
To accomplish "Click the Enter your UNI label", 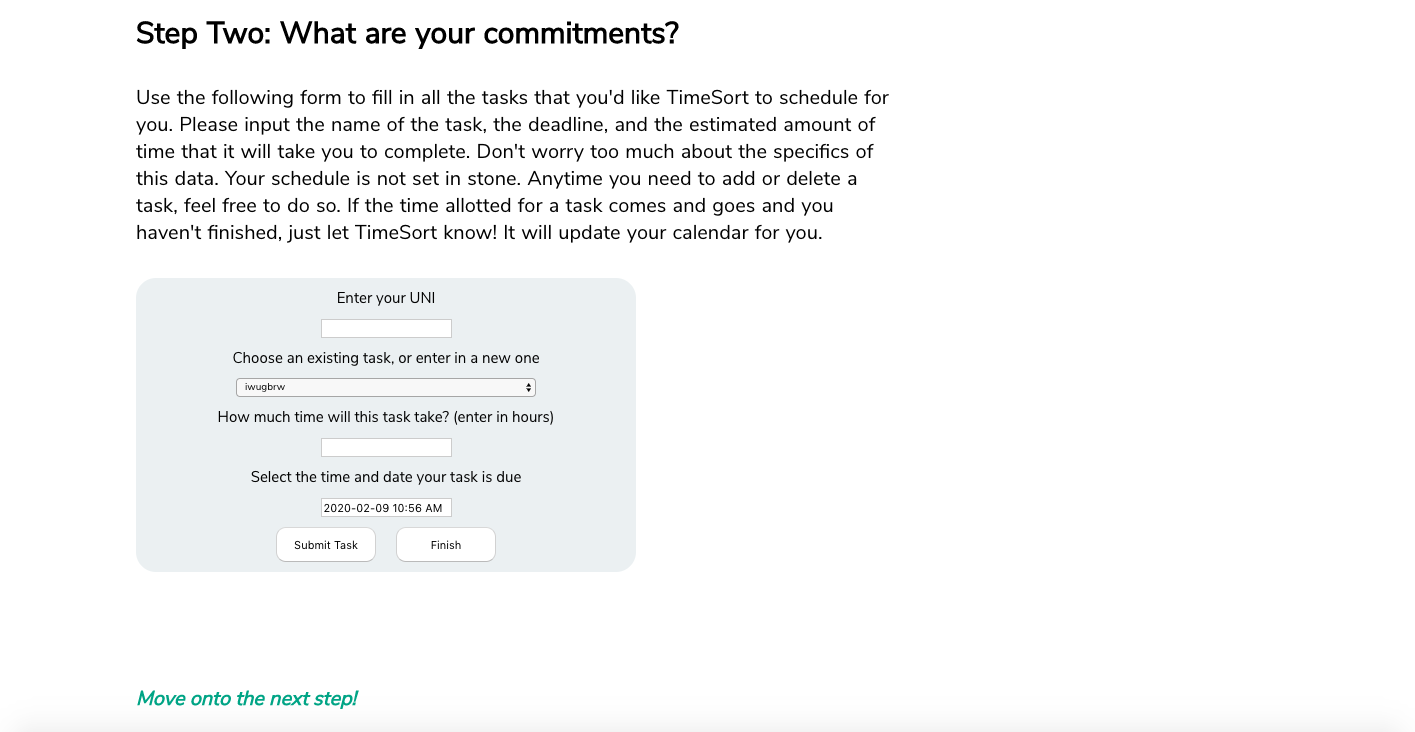I will pyautogui.click(x=386, y=298).
